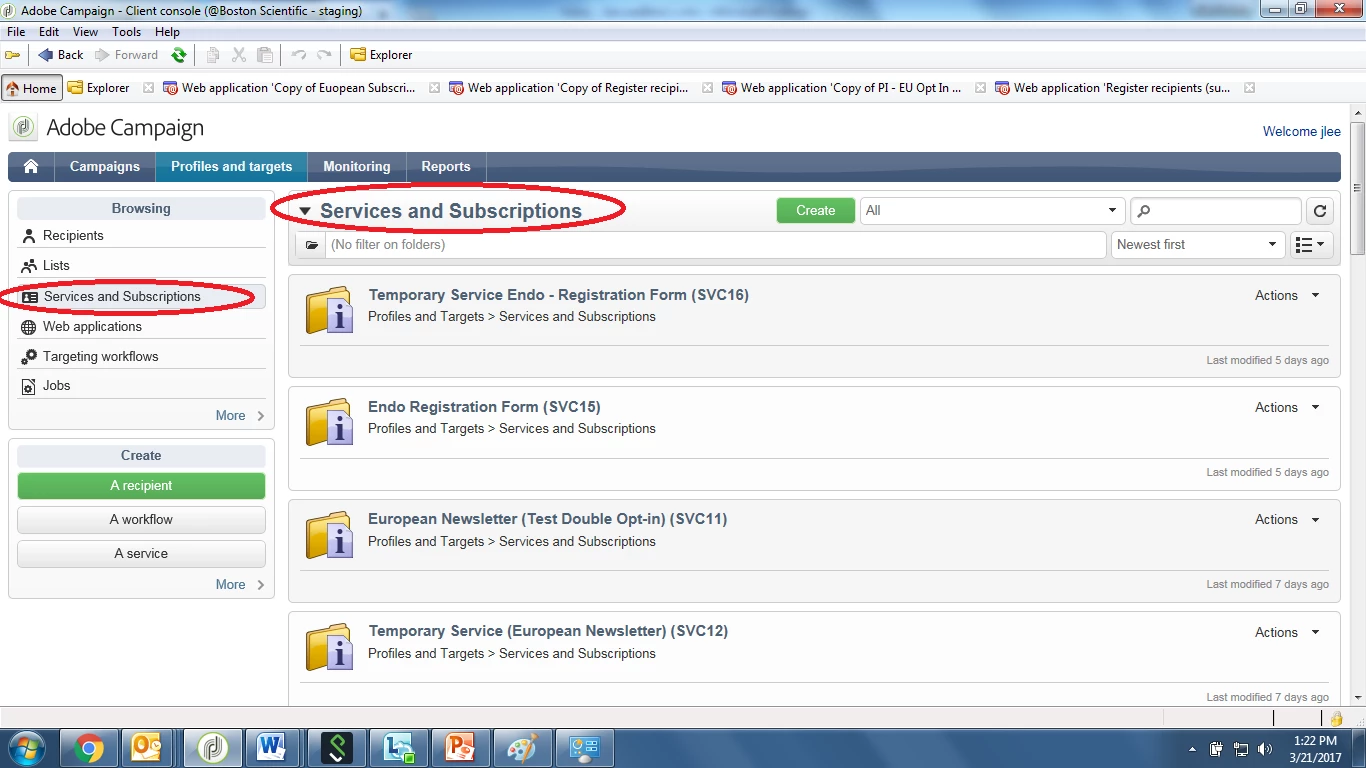Image resolution: width=1366 pixels, height=768 pixels.
Task: Open the Edit menu
Action: (x=49, y=32)
